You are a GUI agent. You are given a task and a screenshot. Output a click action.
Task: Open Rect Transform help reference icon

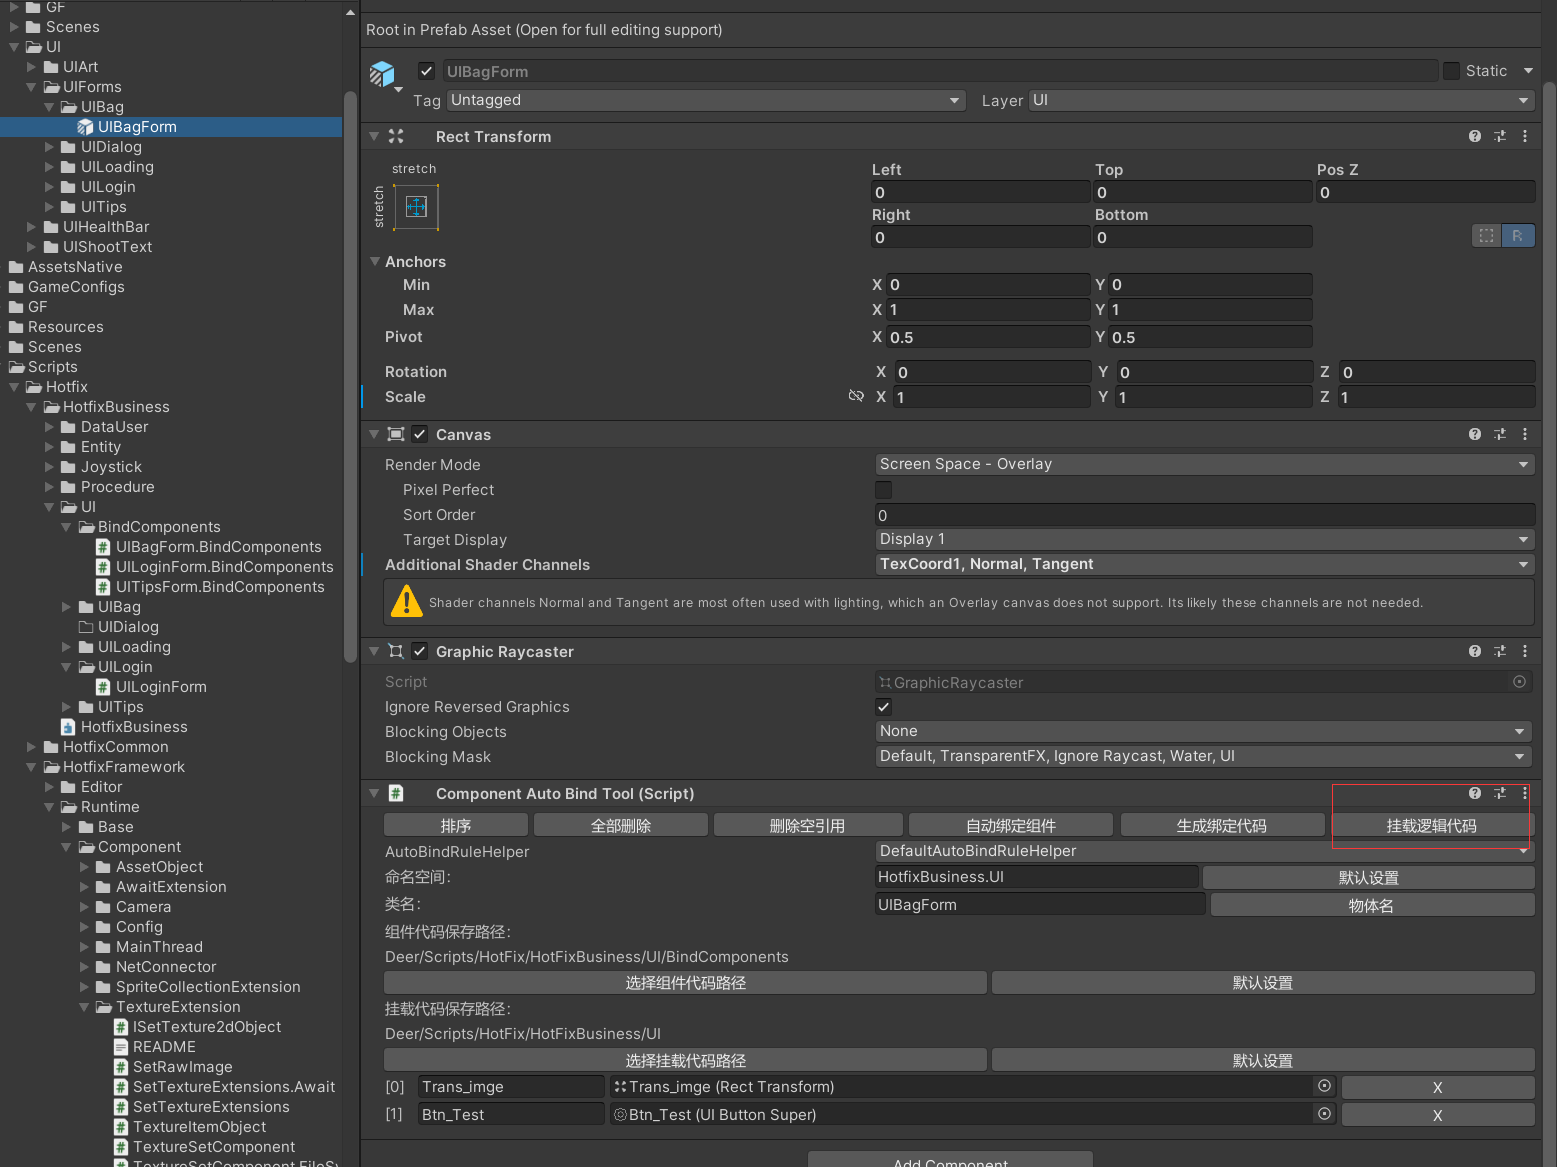click(1475, 136)
